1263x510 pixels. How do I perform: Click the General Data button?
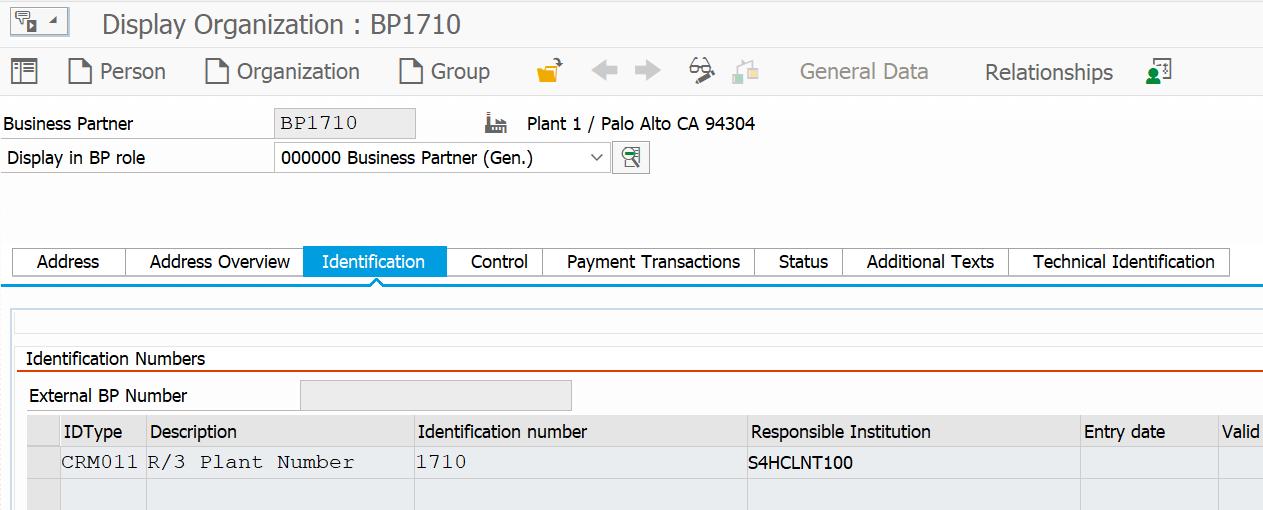pyautogui.click(x=864, y=72)
